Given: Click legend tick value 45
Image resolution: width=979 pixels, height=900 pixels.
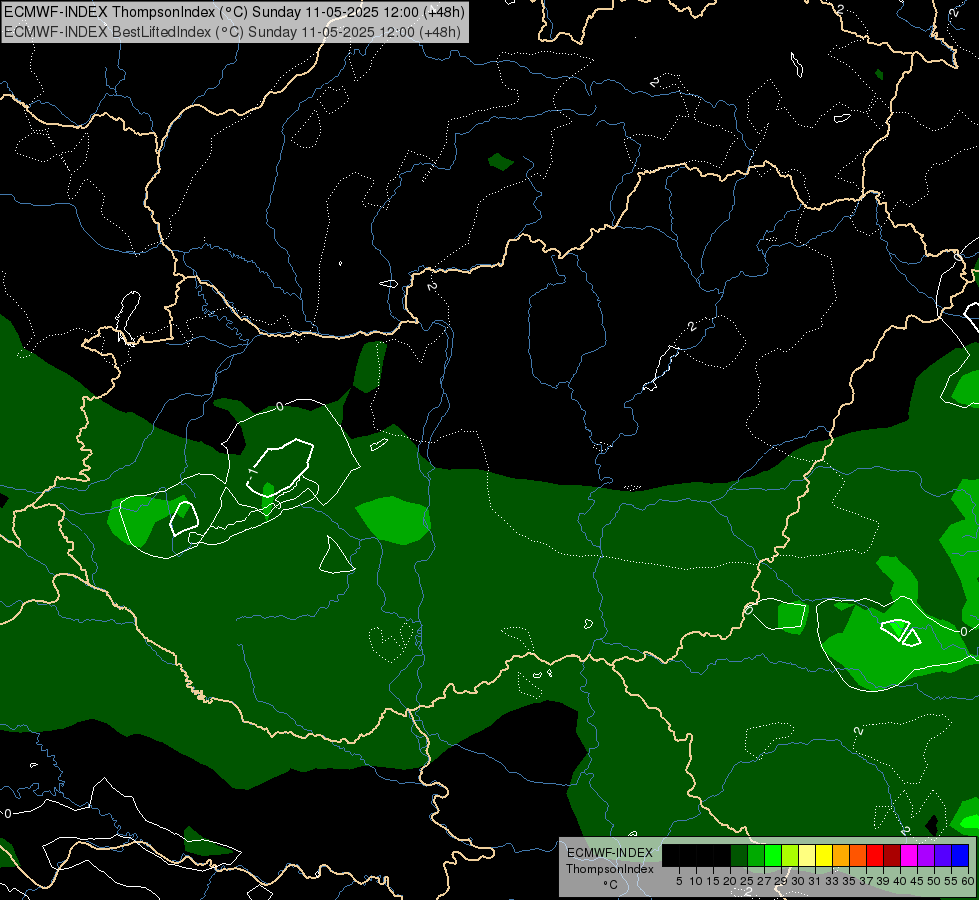Looking at the screenshot, I should 917,881.
